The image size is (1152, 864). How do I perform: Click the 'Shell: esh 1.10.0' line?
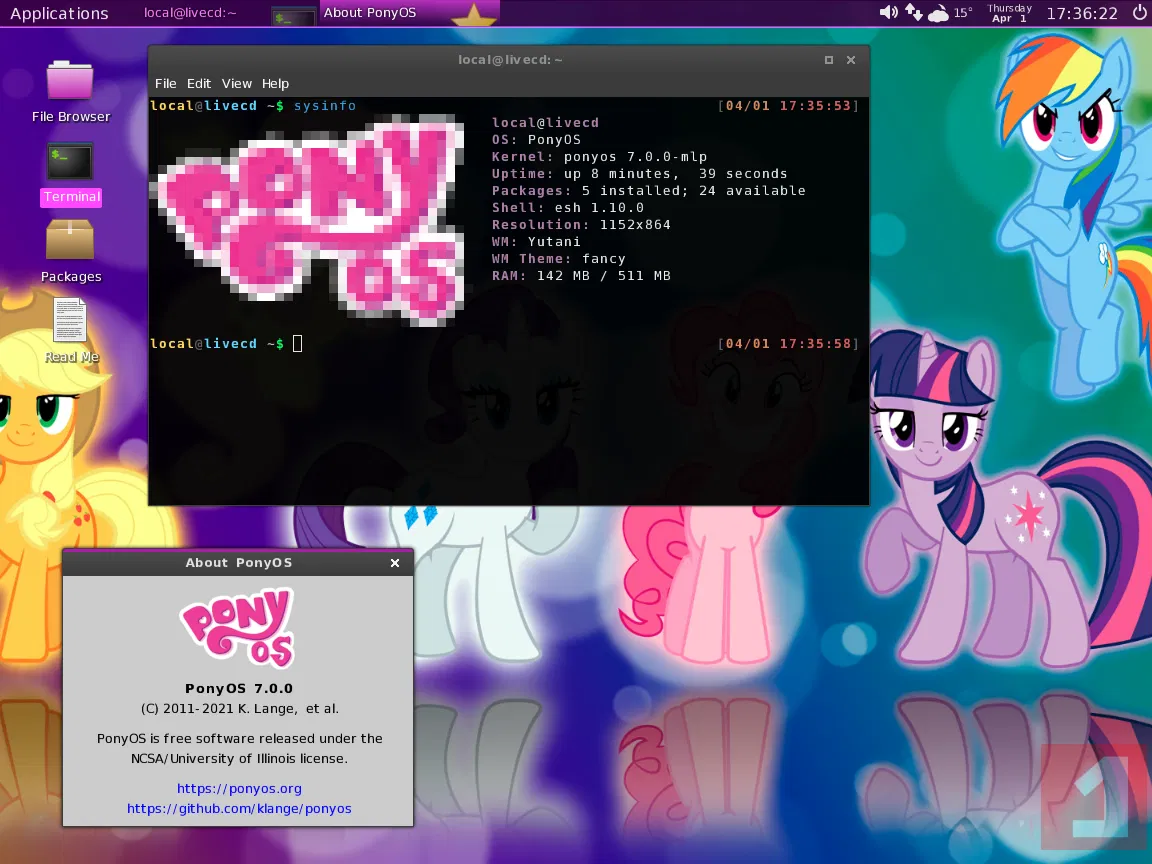pos(568,207)
